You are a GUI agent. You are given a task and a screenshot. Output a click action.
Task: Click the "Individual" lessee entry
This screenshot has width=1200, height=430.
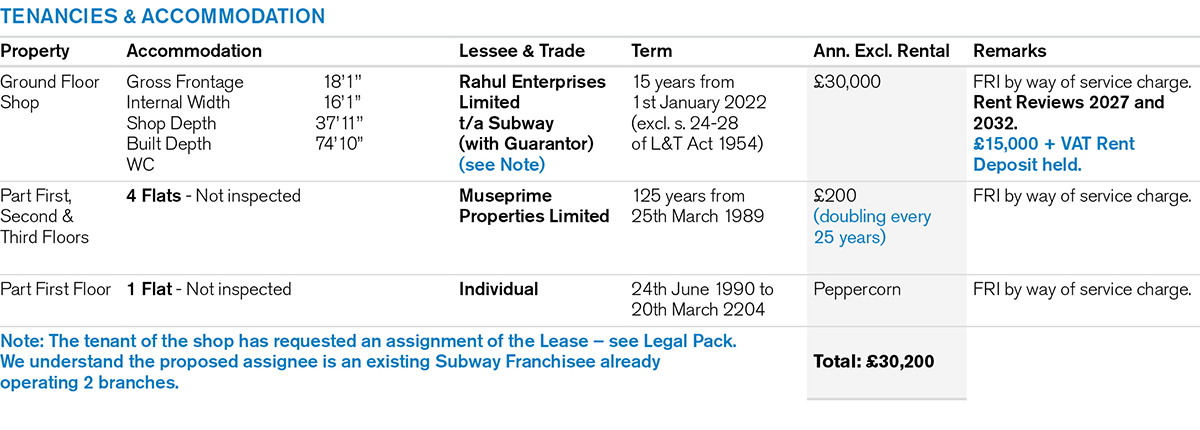point(498,289)
